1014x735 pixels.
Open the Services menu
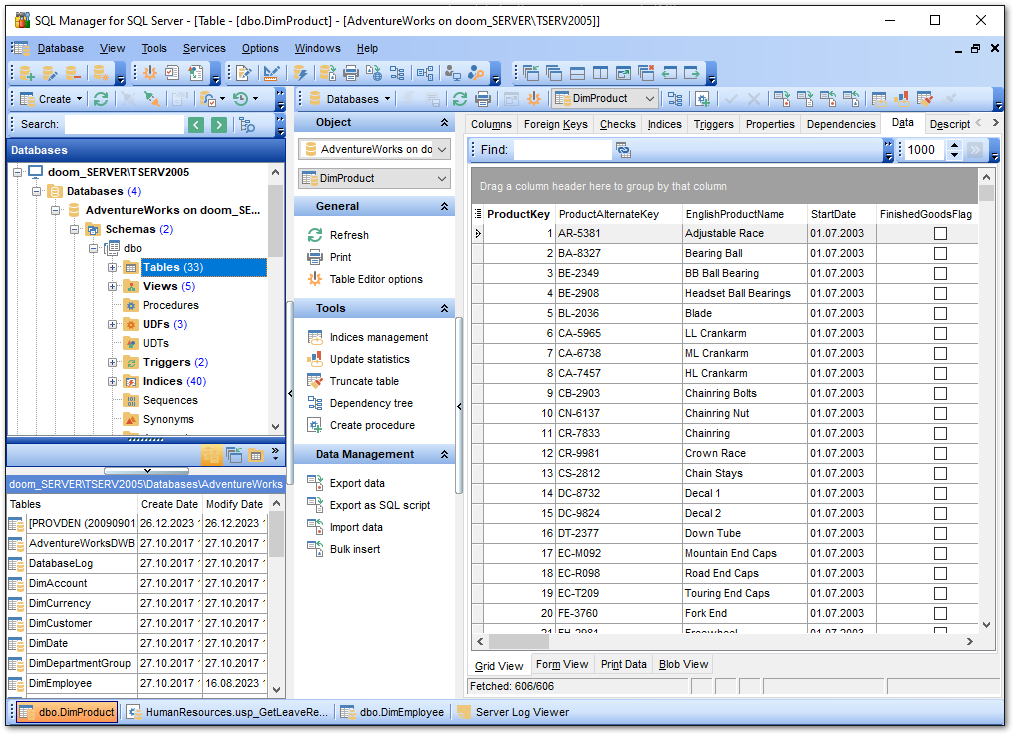(204, 48)
